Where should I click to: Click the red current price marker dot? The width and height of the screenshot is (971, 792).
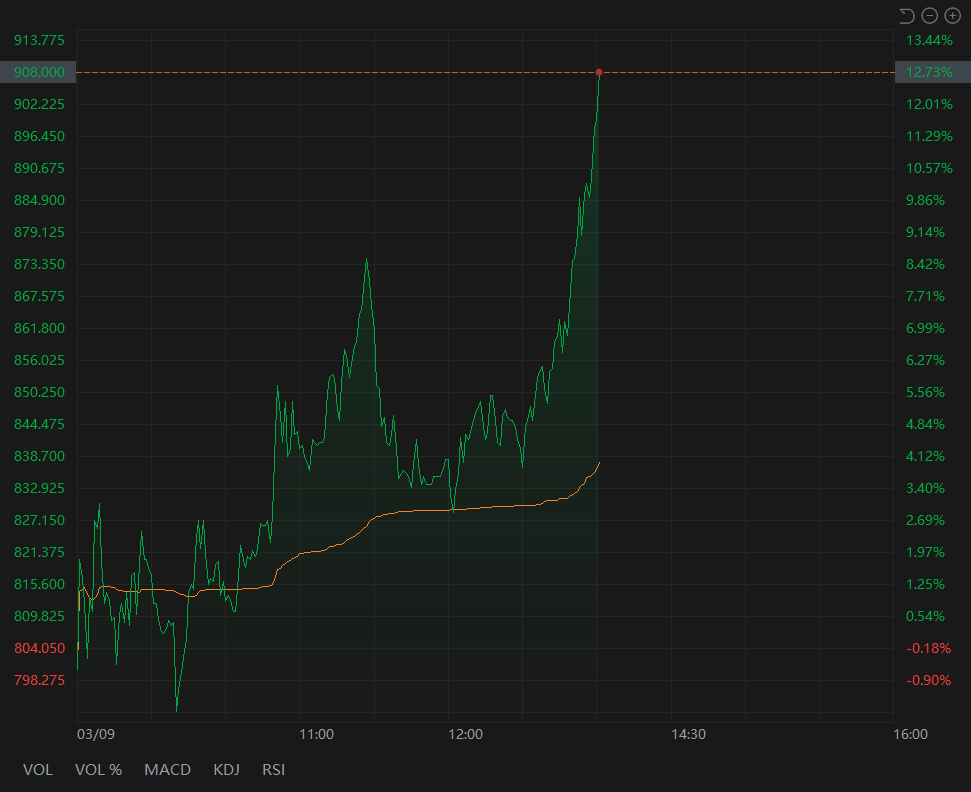tap(599, 72)
